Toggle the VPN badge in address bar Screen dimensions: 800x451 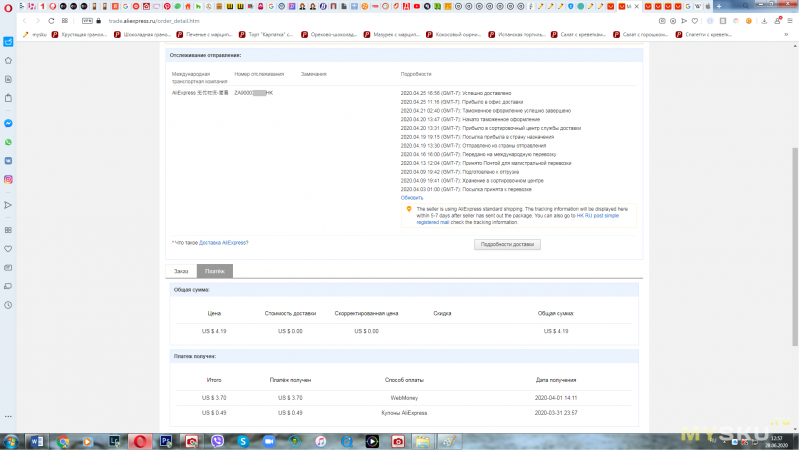[85, 21]
